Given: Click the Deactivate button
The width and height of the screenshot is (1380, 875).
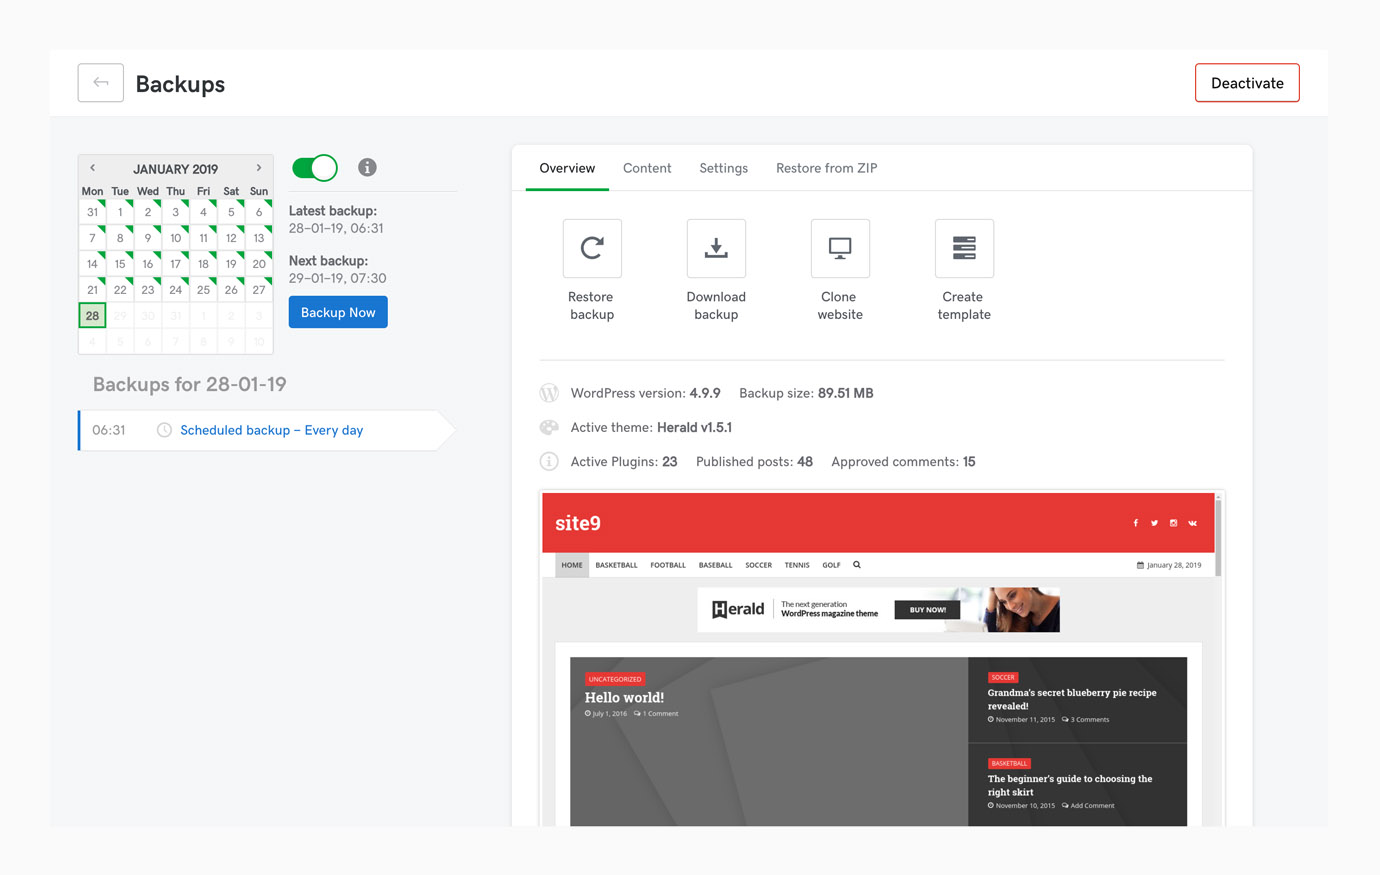Looking at the screenshot, I should pyautogui.click(x=1247, y=83).
